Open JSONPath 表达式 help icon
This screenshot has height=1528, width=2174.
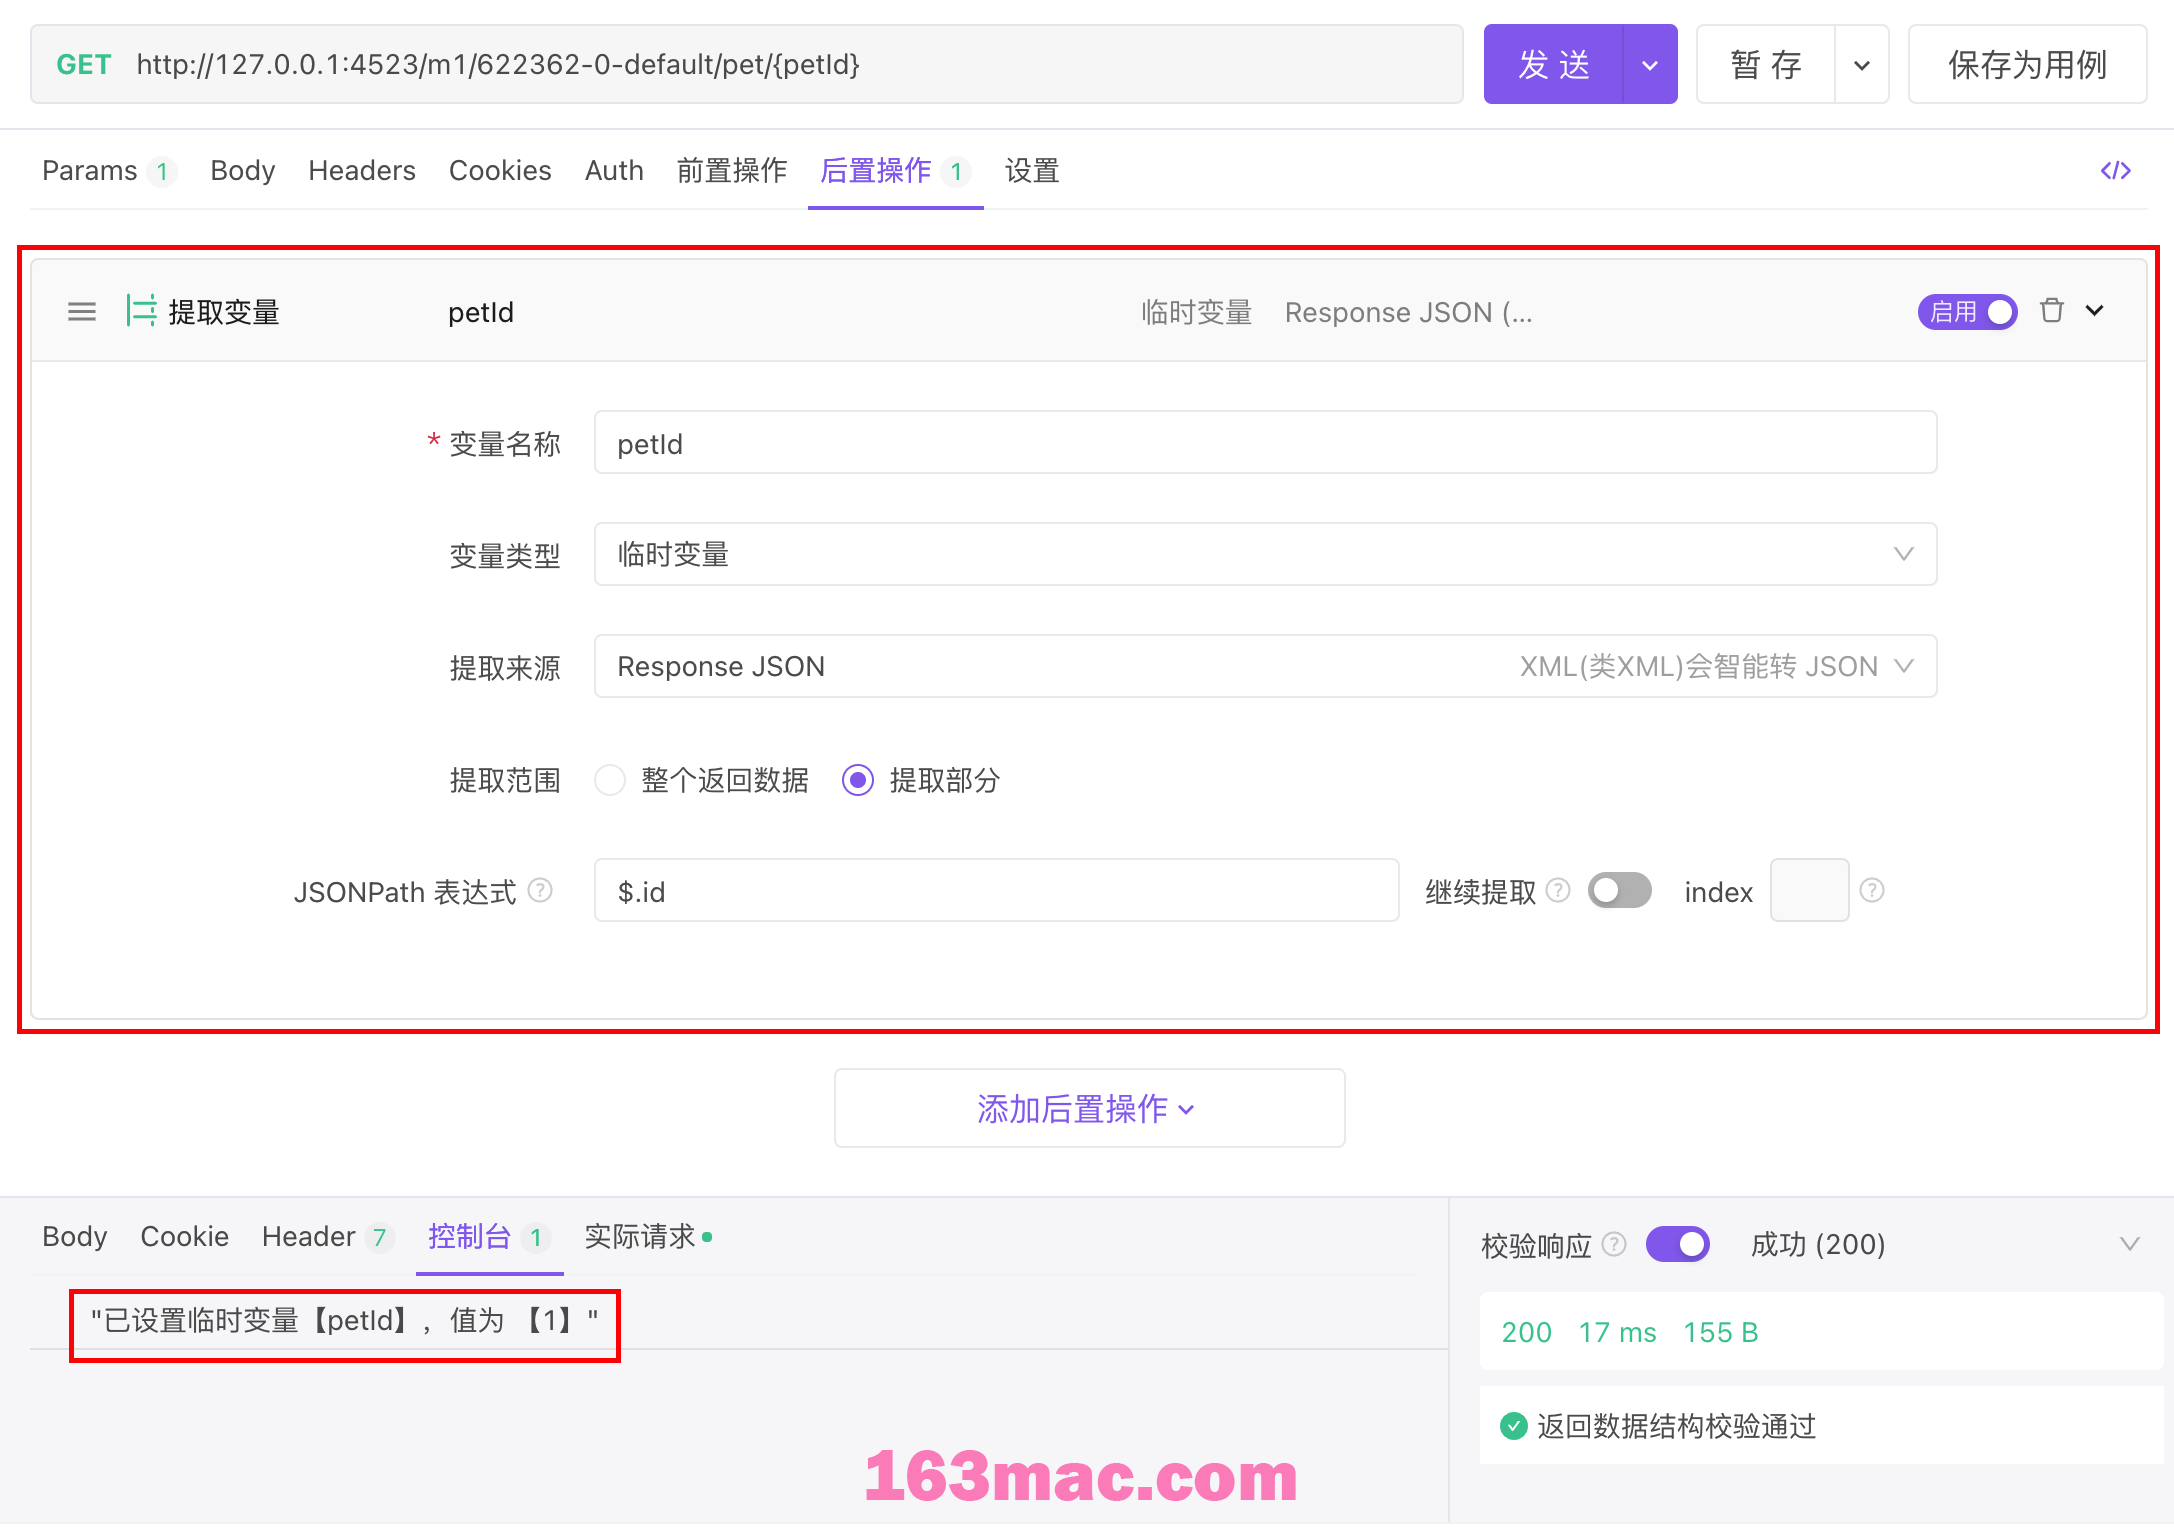tap(540, 890)
